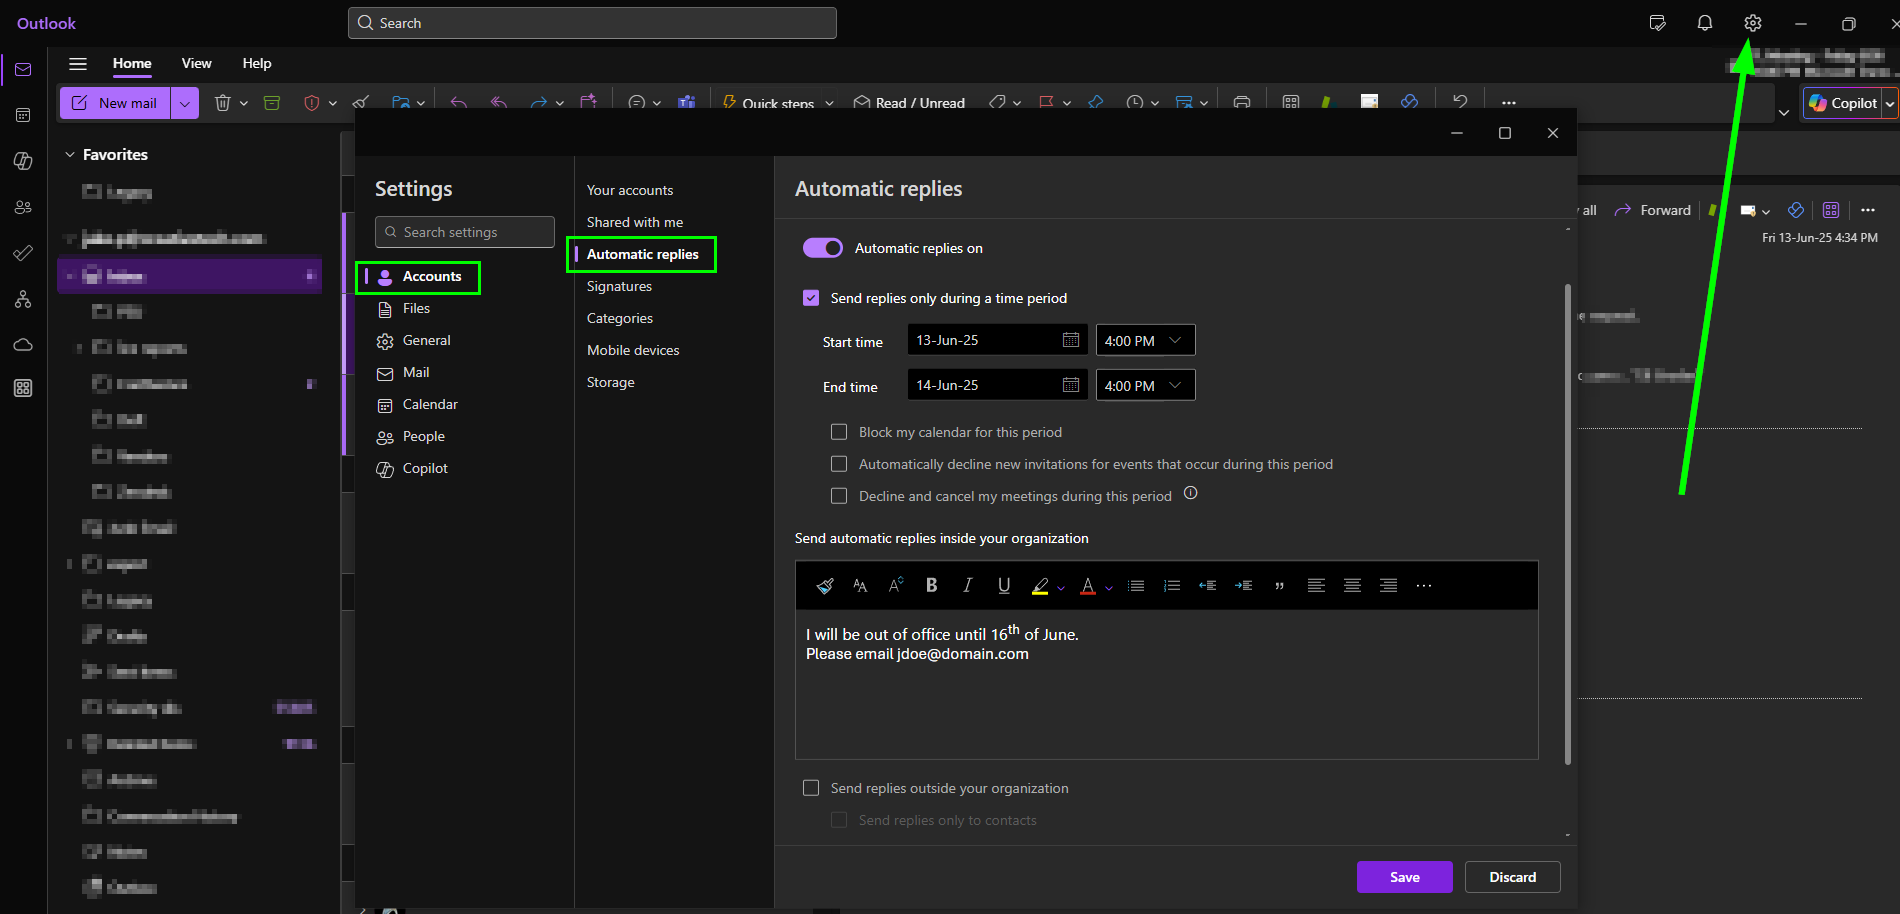Open the Settings gear icon in title bar

(x=1752, y=23)
